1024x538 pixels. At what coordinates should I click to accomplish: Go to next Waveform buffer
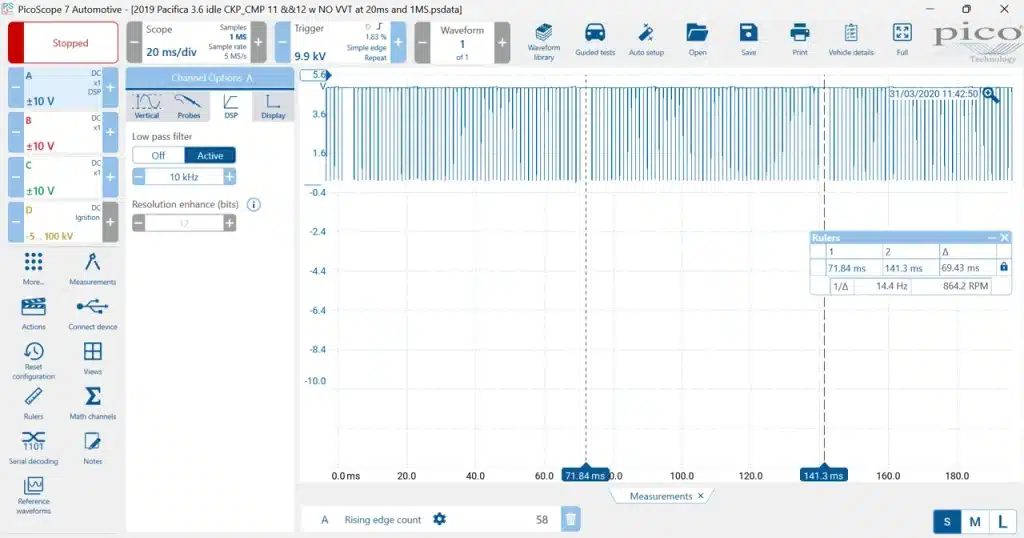(x=502, y=42)
